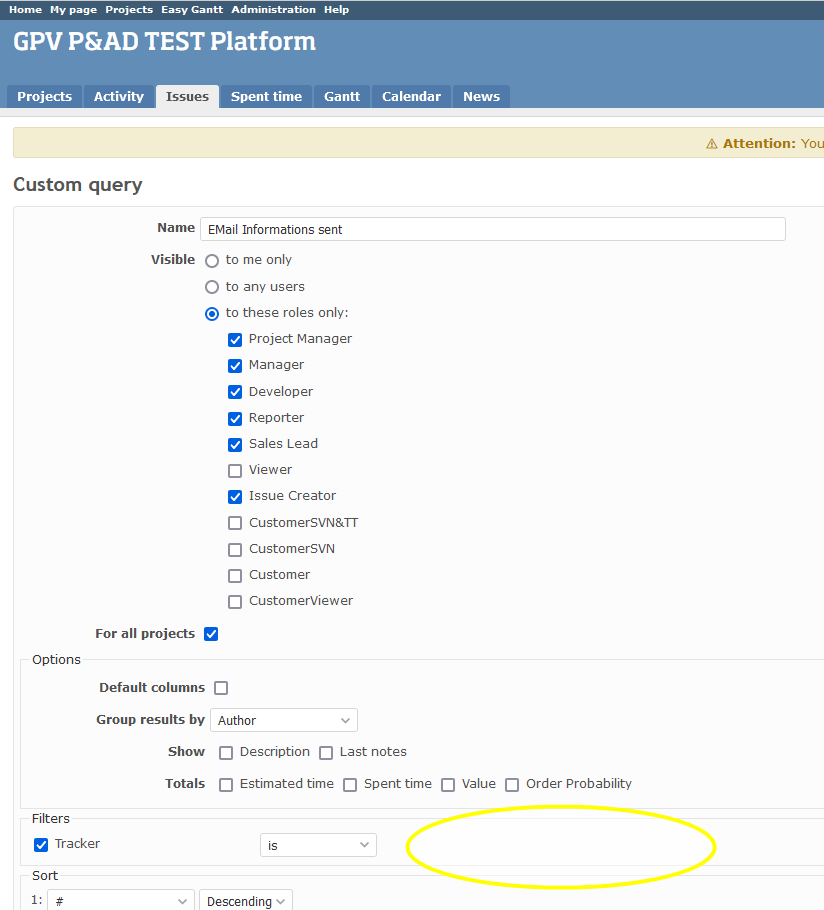The image size is (824, 910).
Task: Click the Custom query heading
Action: [78, 185]
